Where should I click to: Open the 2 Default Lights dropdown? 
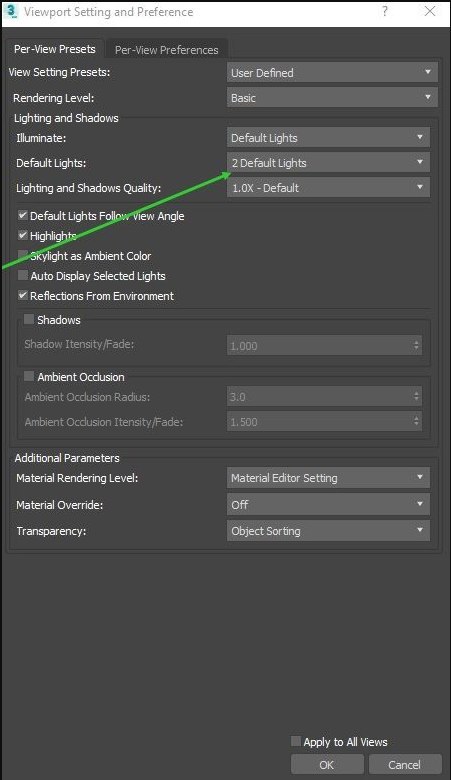pos(328,163)
